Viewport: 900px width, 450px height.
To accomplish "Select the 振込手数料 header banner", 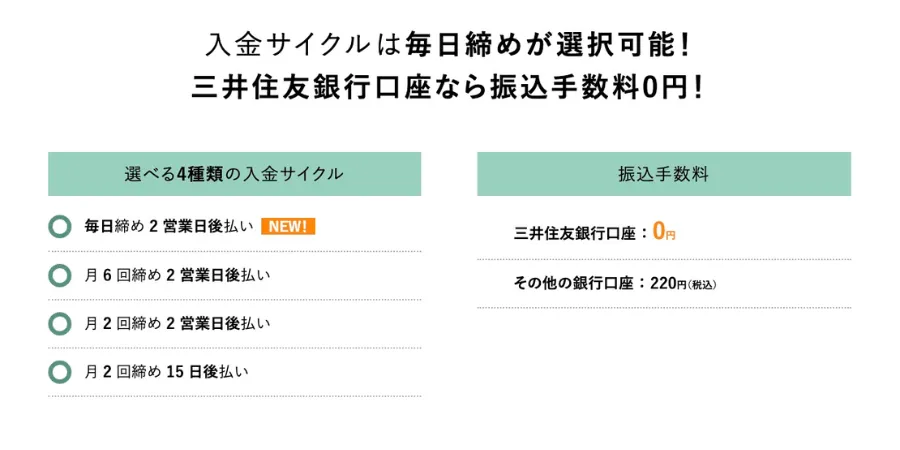I will (x=664, y=174).
